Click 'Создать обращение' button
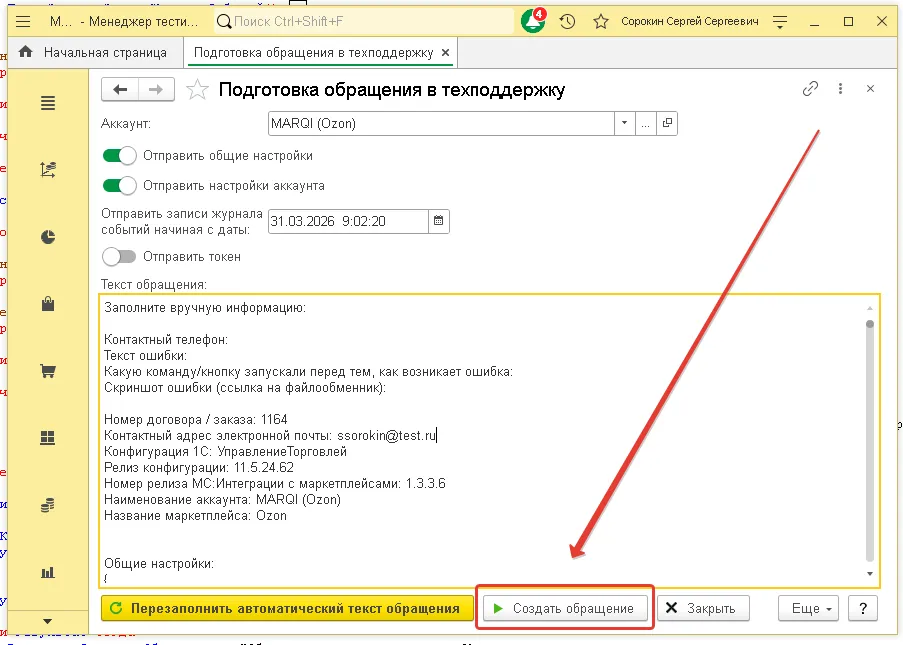 [x=563, y=608]
